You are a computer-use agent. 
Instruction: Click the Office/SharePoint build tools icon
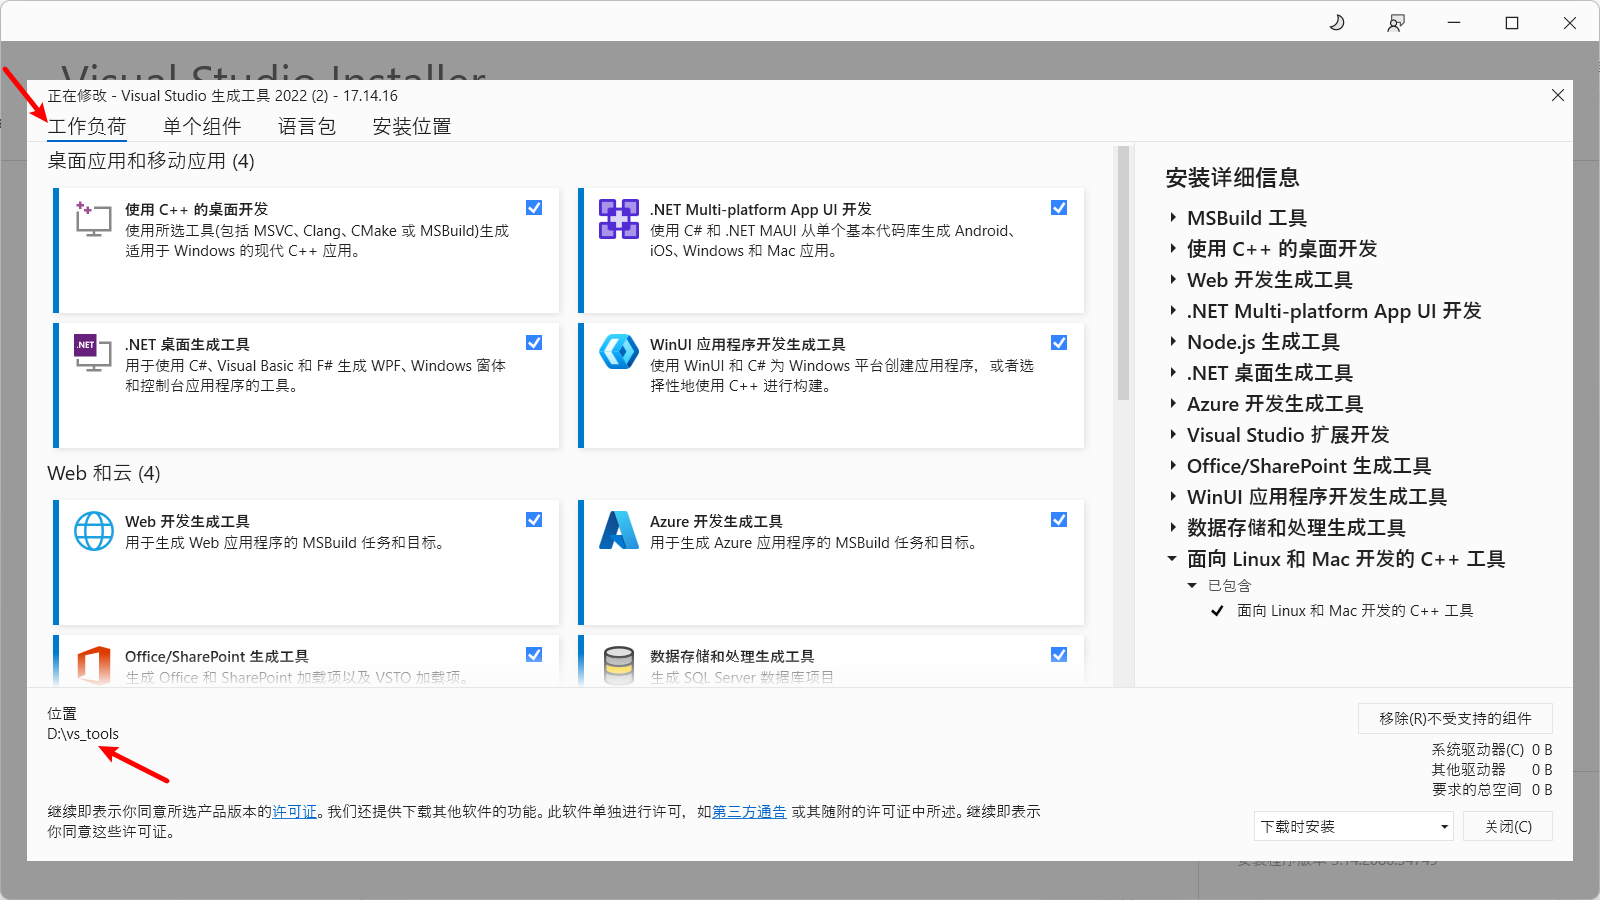(93, 665)
